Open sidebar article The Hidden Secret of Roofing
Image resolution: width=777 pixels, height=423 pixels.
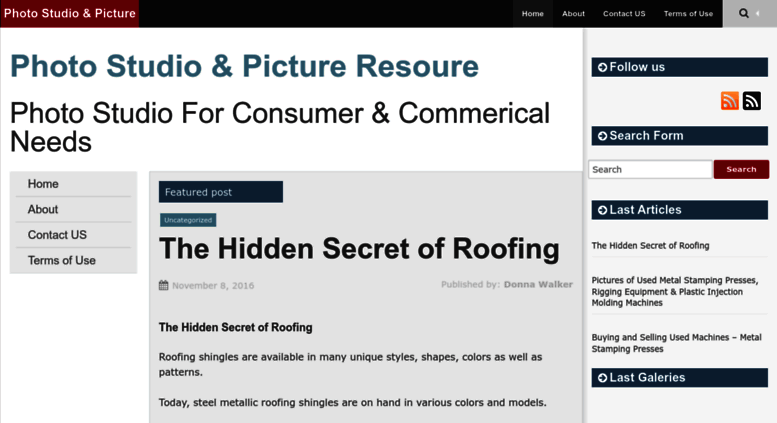click(x=650, y=246)
